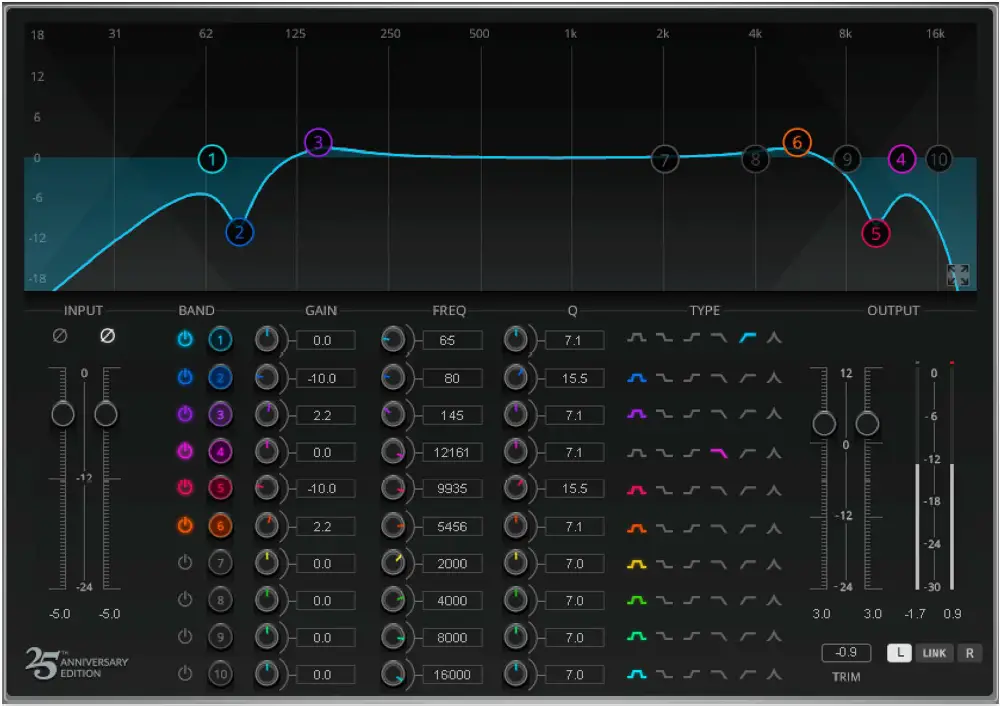This screenshot has width=1000, height=706.
Task: Click the TRIM value field showing -0.9
Action: (x=845, y=652)
